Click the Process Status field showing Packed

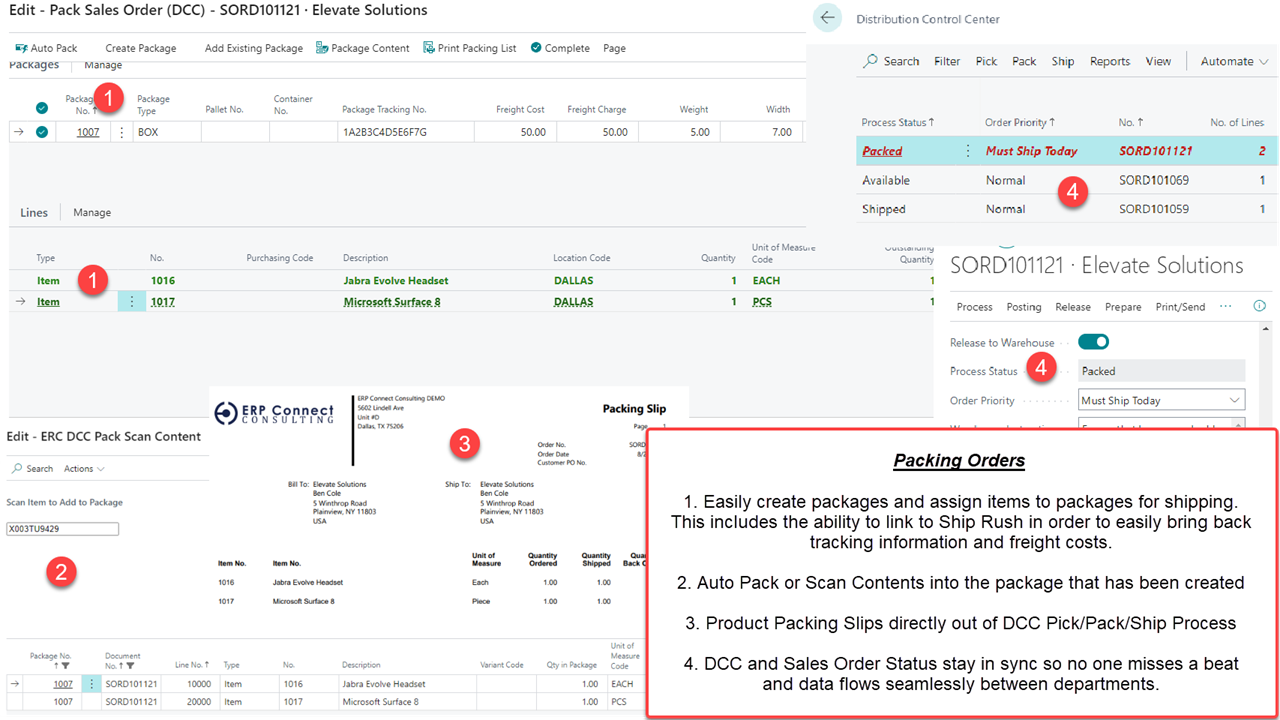coord(1162,371)
